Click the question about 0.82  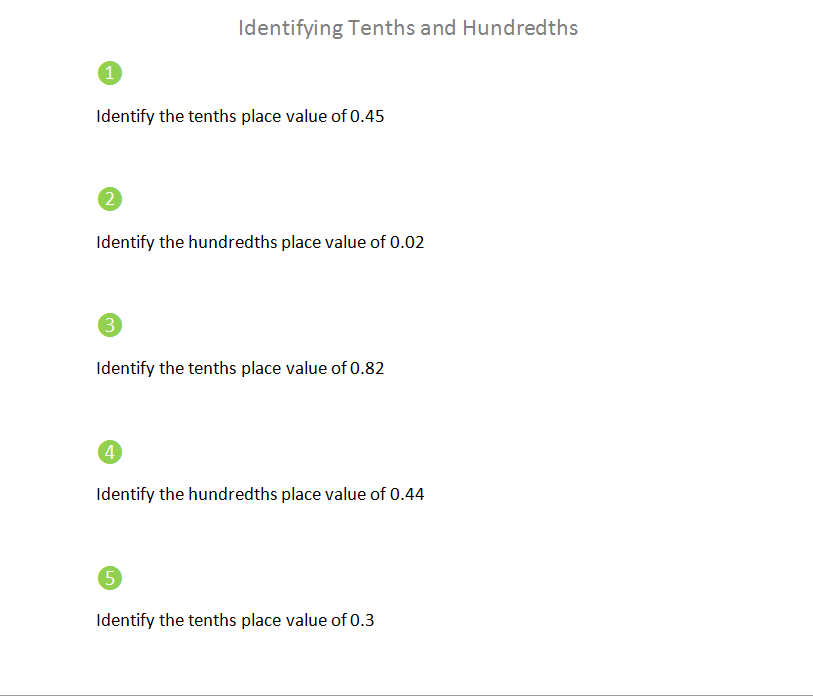point(240,368)
